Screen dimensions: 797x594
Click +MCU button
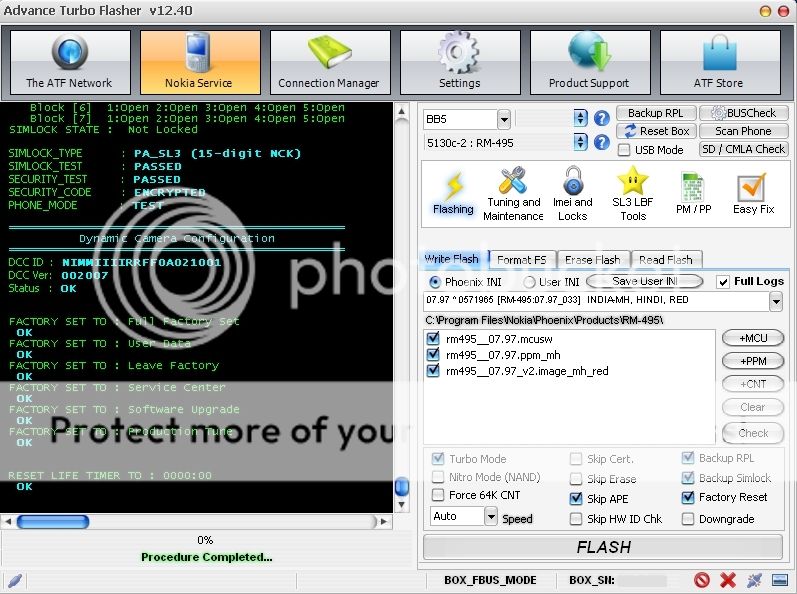(x=753, y=338)
